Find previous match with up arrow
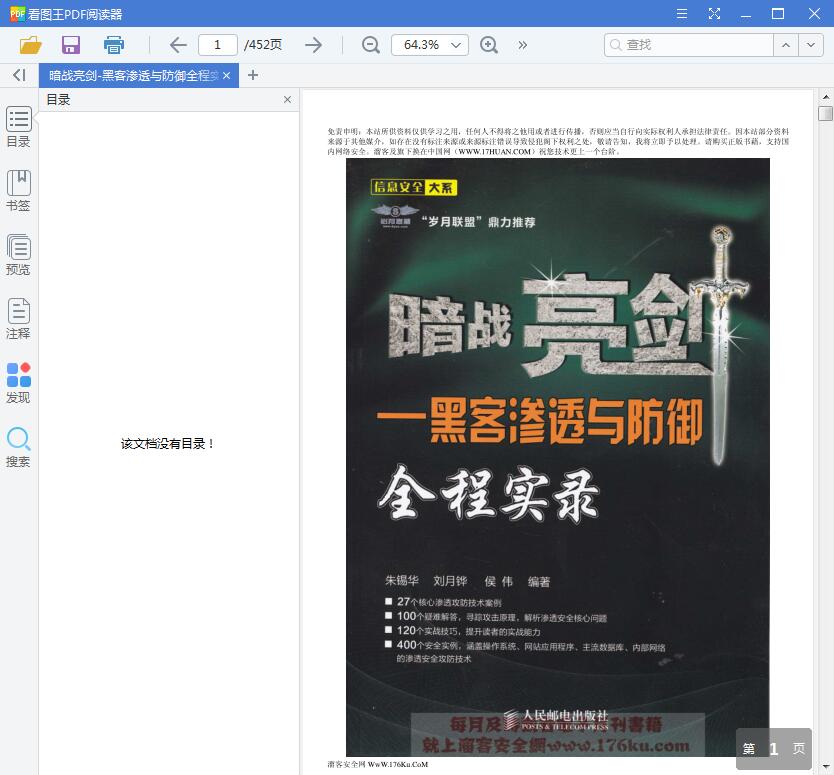This screenshot has width=834, height=775. click(786, 45)
